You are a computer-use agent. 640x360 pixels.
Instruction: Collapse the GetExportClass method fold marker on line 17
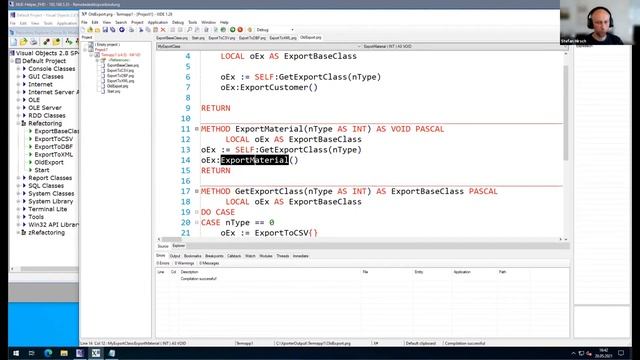coord(197,191)
